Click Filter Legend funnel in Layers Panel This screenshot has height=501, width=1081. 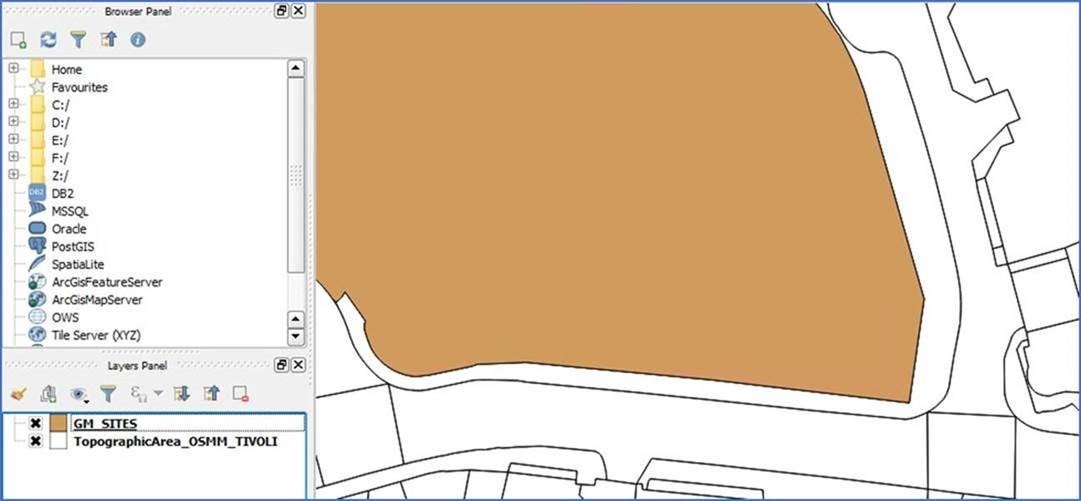pos(108,394)
